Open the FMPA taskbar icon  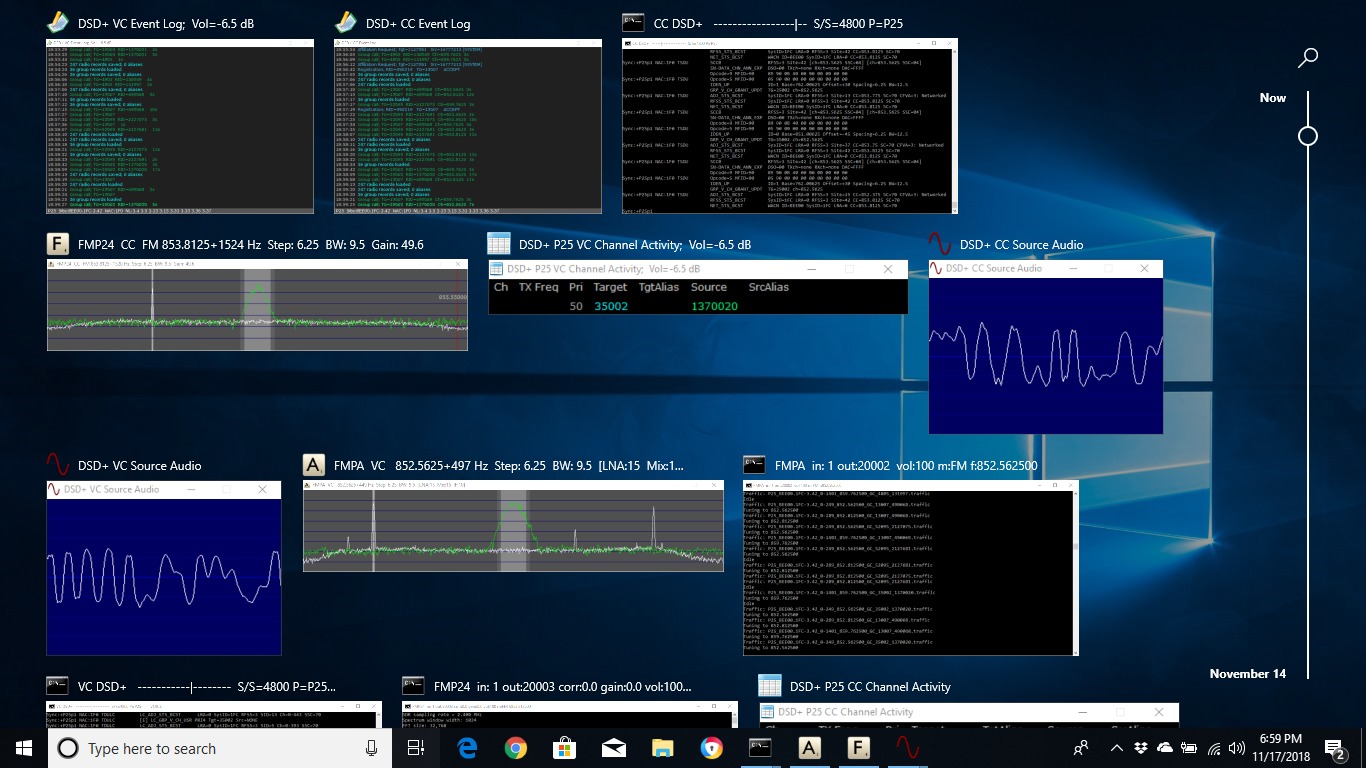[x=810, y=747]
